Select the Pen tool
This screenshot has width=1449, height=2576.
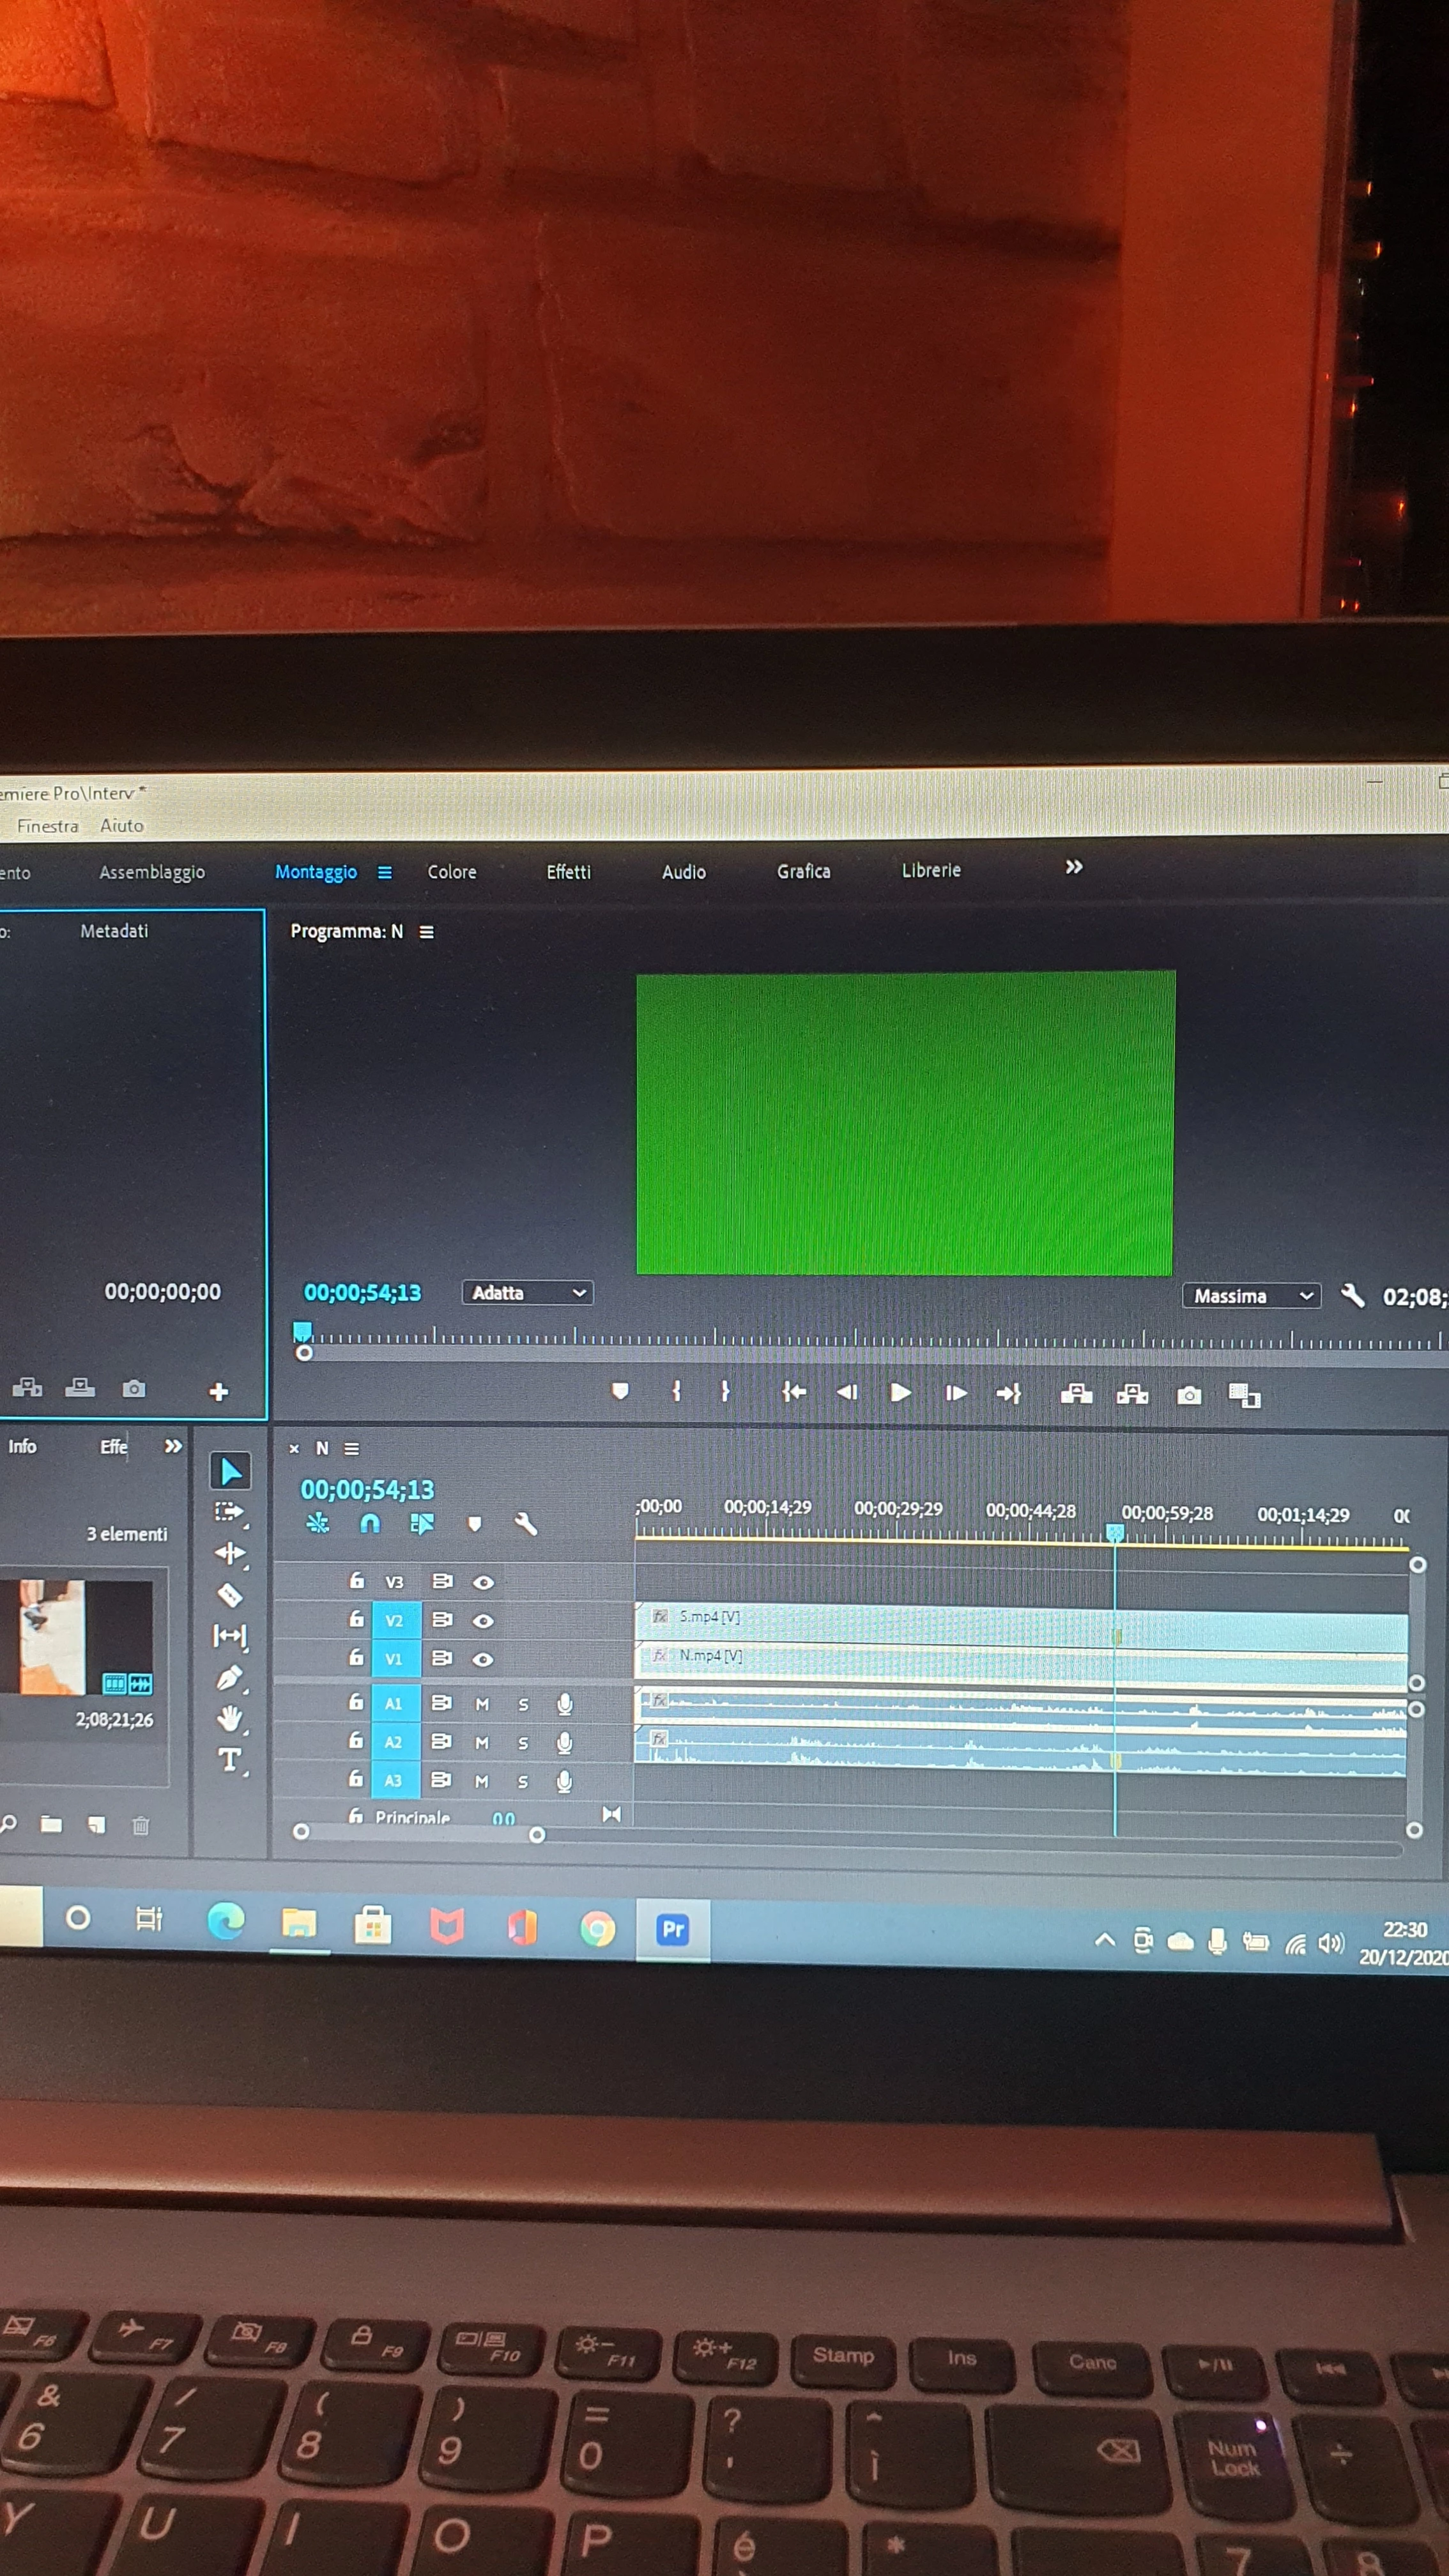229,1677
